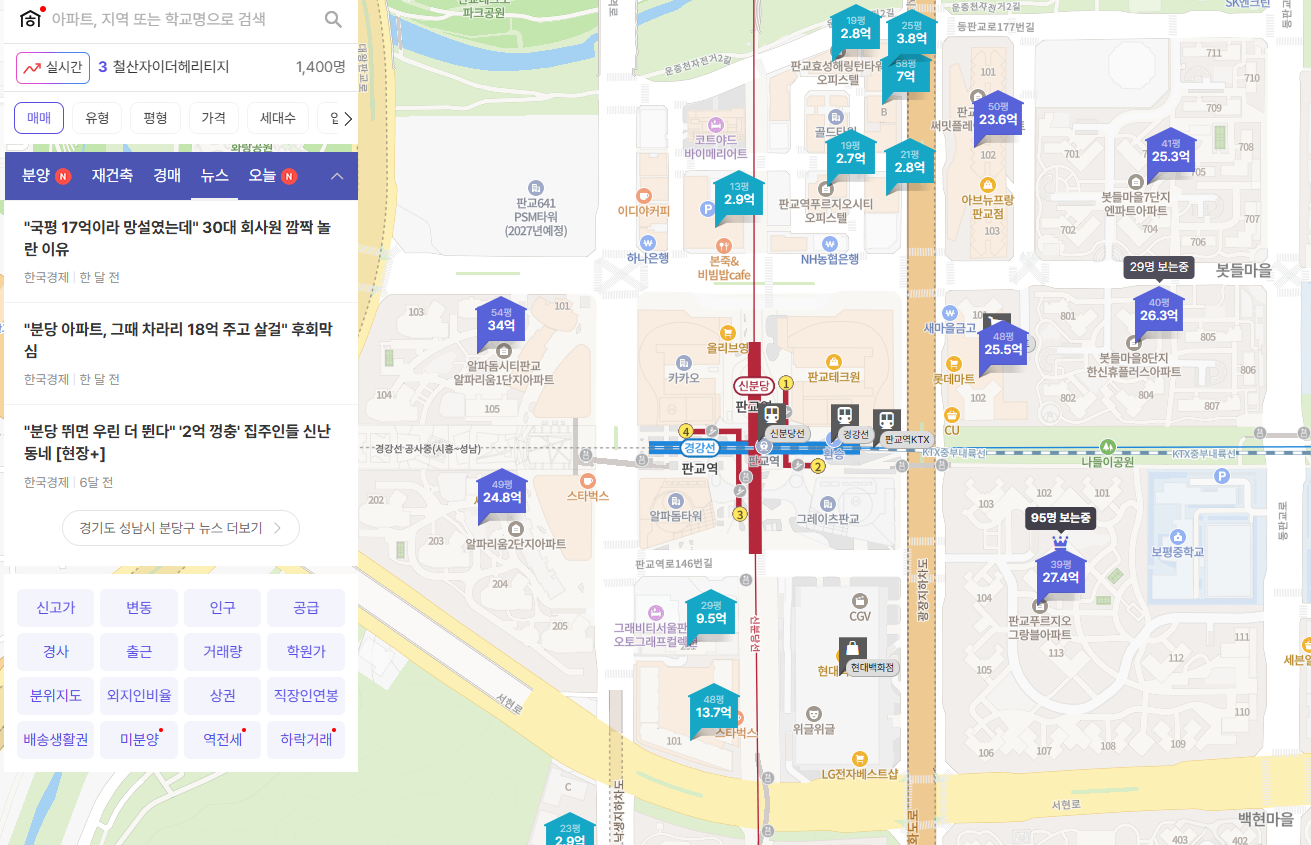Select the 외지인비율 shortcut
The height and width of the screenshot is (845, 1311).
(139, 696)
